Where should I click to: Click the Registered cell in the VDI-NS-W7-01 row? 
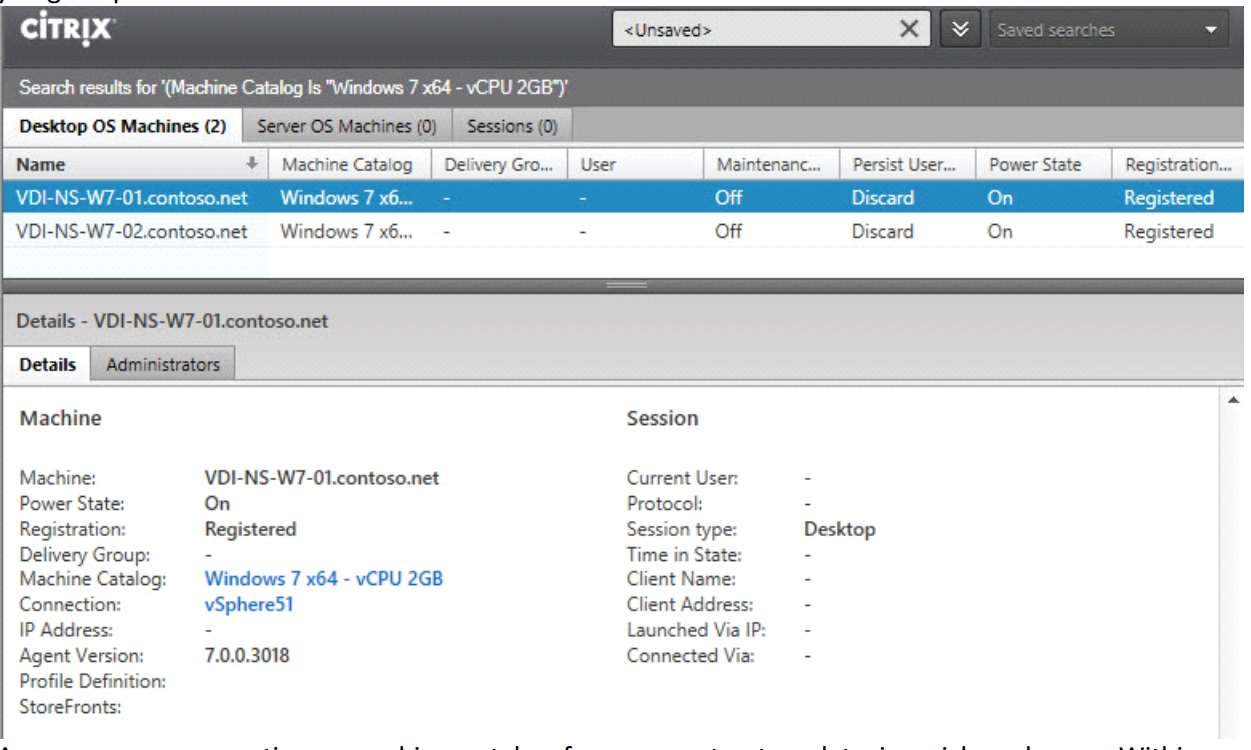point(1169,198)
